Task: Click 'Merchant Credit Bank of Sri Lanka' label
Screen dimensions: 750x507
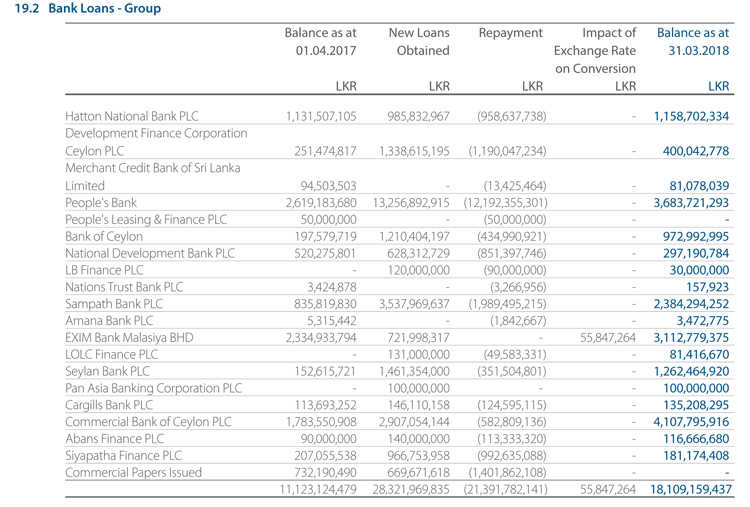Action: click(153, 168)
